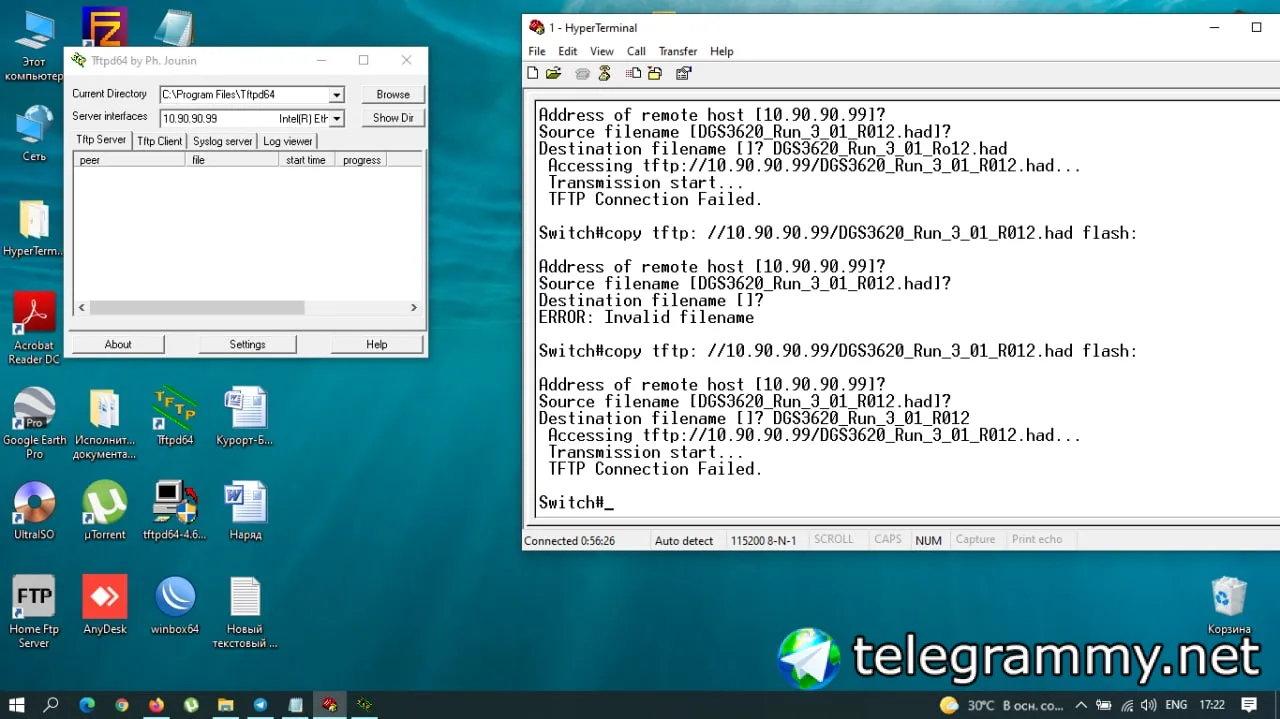Click the right scroll arrow in Tftpd64 list
Screen dimensions: 1280x719
(414, 308)
